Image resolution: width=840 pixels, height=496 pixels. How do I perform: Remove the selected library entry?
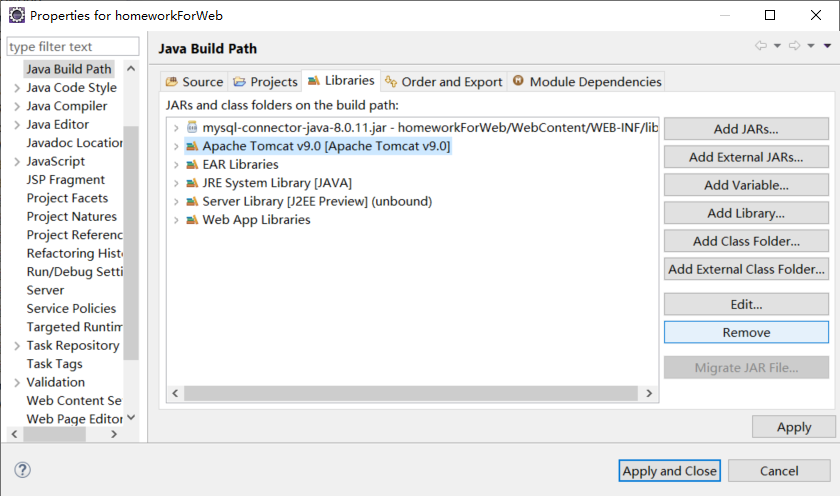[x=746, y=332]
